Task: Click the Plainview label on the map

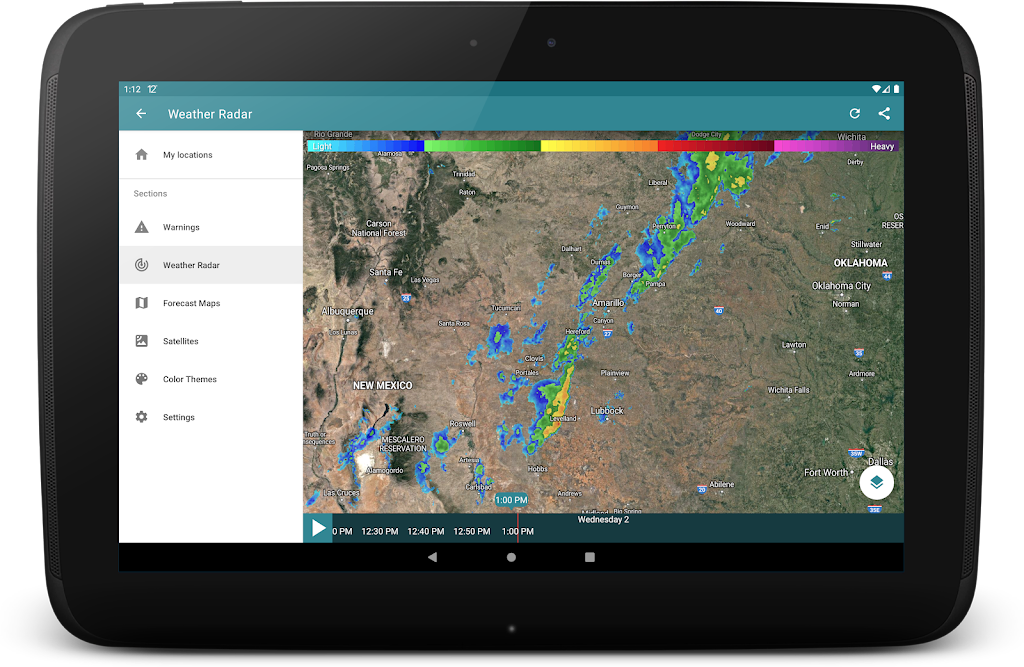Action: tap(615, 373)
